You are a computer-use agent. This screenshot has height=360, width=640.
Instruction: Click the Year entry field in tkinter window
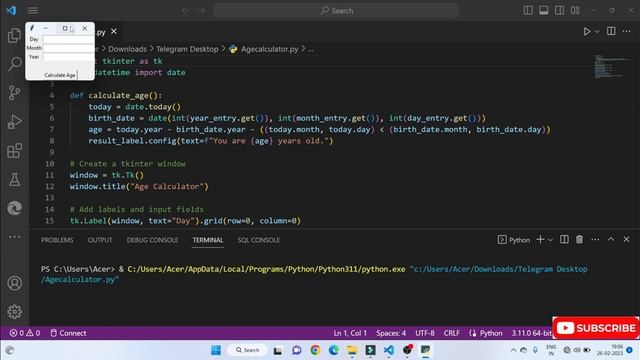pyautogui.click(x=69, y=57)
